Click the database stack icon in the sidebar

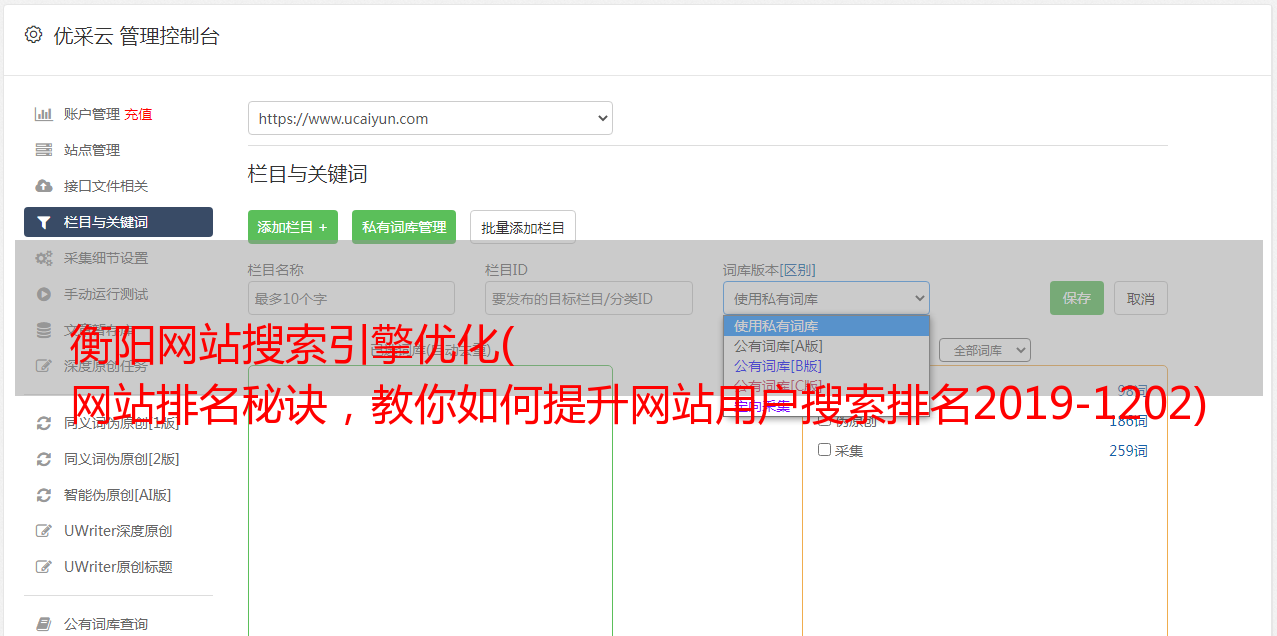tap(44, 330)
